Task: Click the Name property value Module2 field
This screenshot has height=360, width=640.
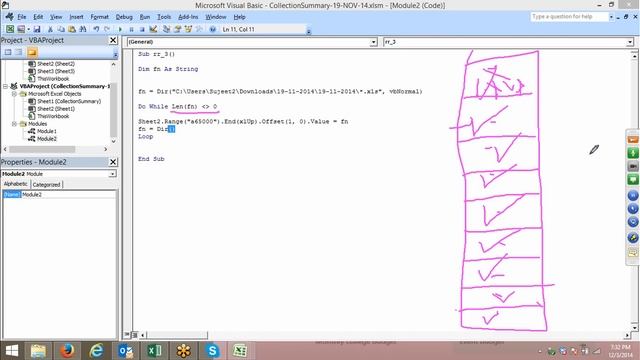Action: [68, 195]
